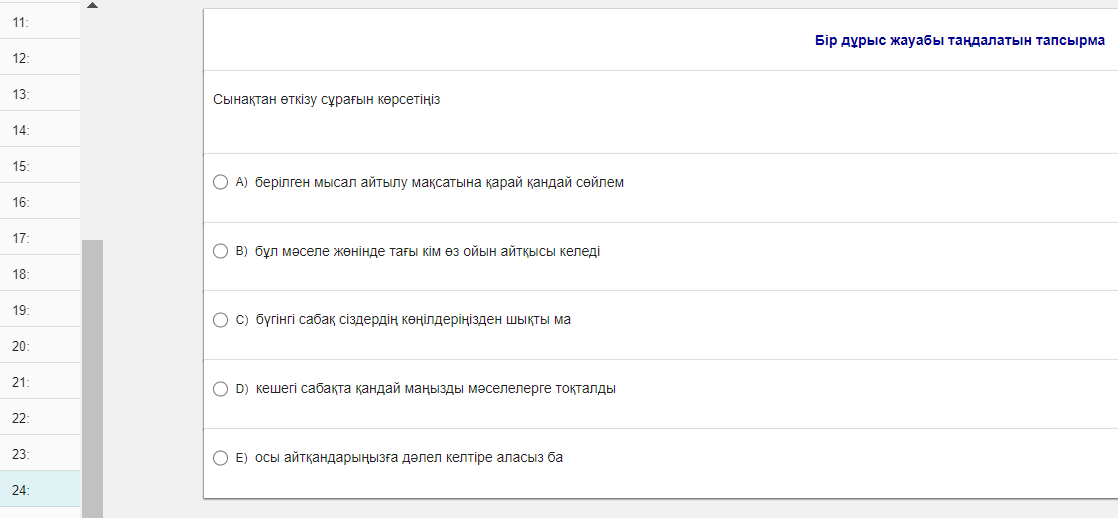
Task: Navigate to question 14
Action: [40, 130]
